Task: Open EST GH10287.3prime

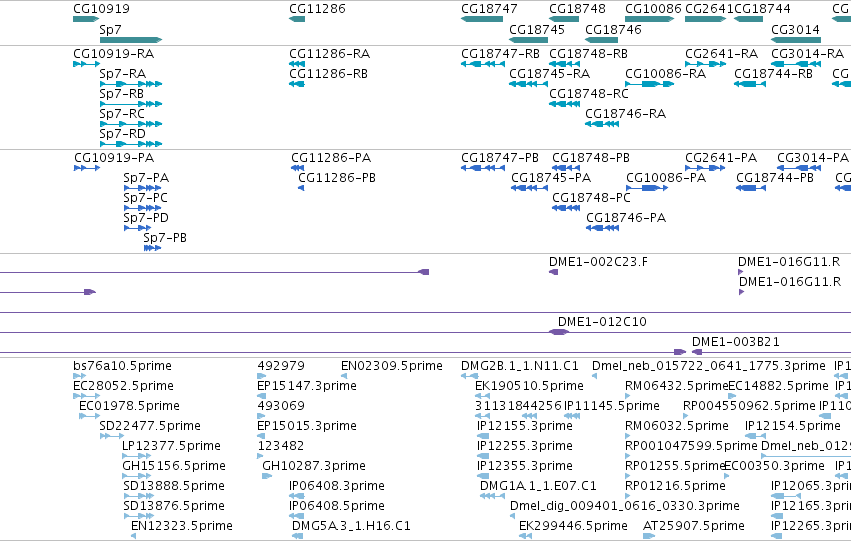Action: [x=314, y=466]
